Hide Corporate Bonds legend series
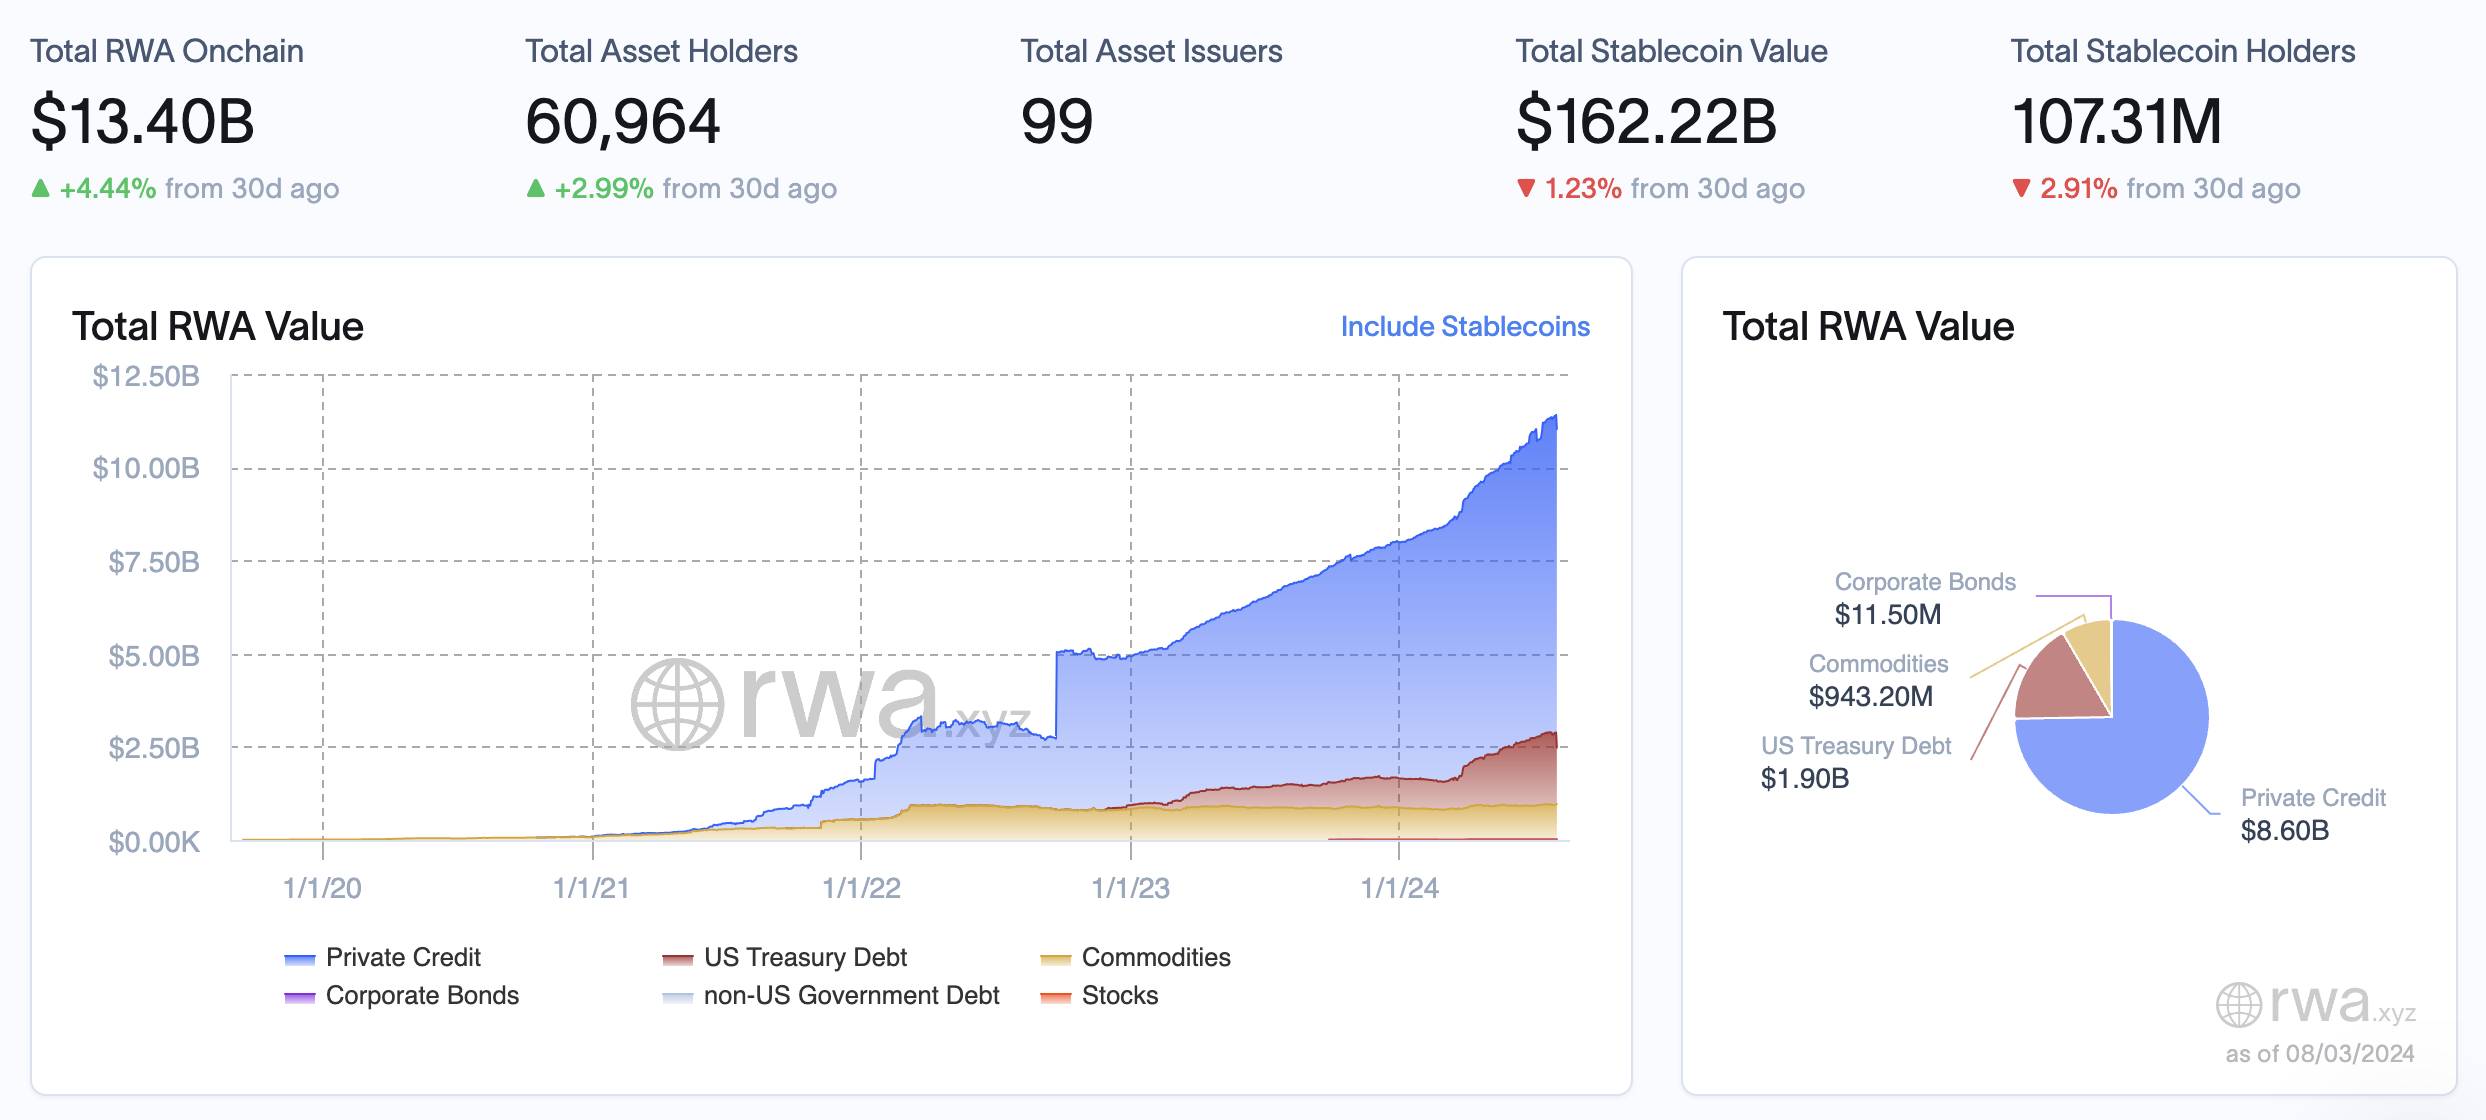This screenshot has width=2486, height=1120. click(x=422, y=995)
